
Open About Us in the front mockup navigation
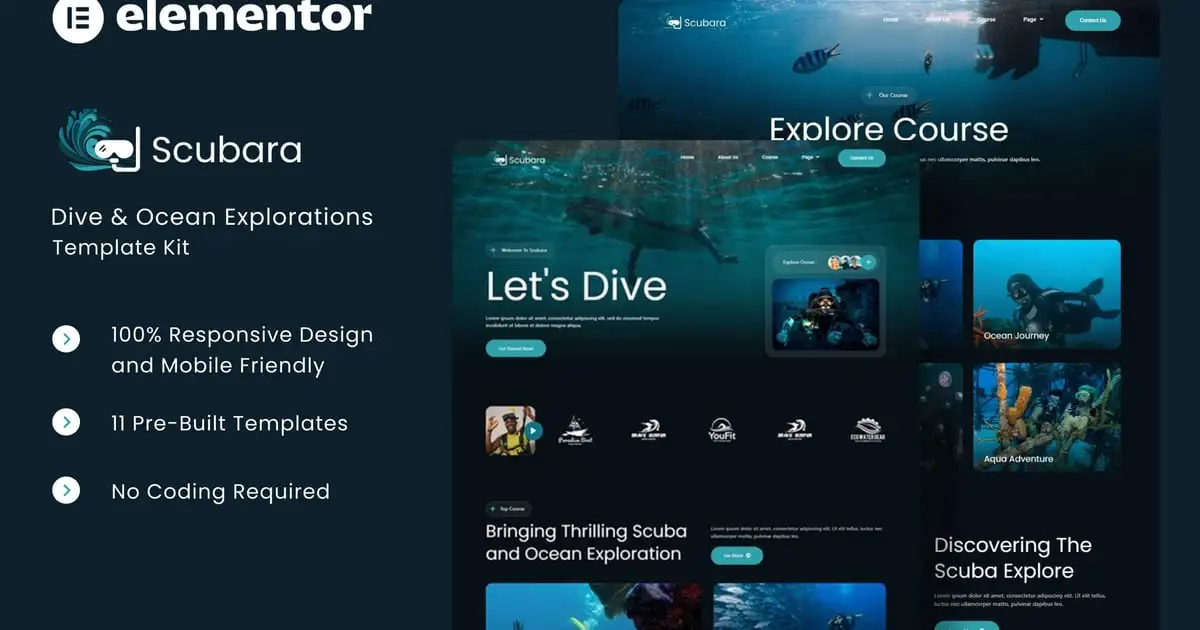pos(728,157)
